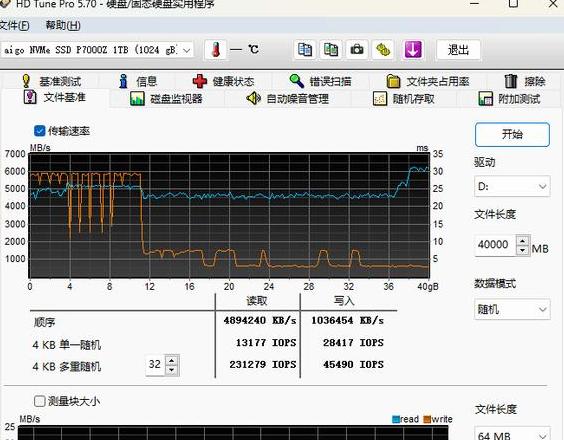Click the 13177 IOPS read value
Viewport: 564px width, 440px height.
pyautogui.click(x=266, y=343)
